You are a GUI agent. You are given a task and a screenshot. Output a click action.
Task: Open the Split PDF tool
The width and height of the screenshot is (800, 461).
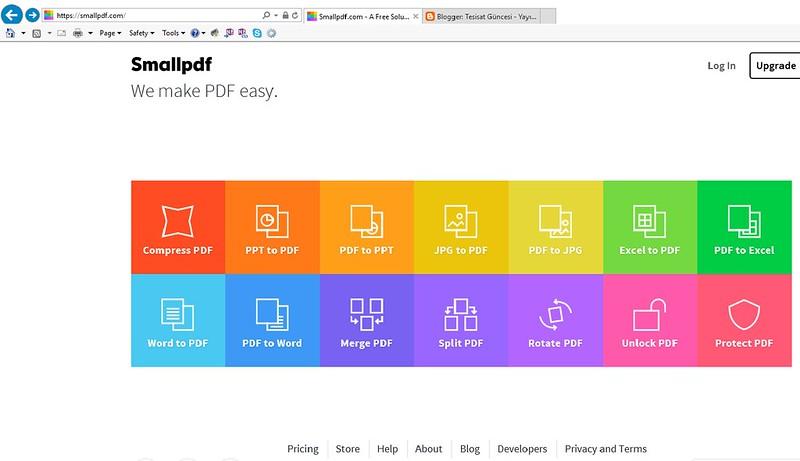click(461, 320)
